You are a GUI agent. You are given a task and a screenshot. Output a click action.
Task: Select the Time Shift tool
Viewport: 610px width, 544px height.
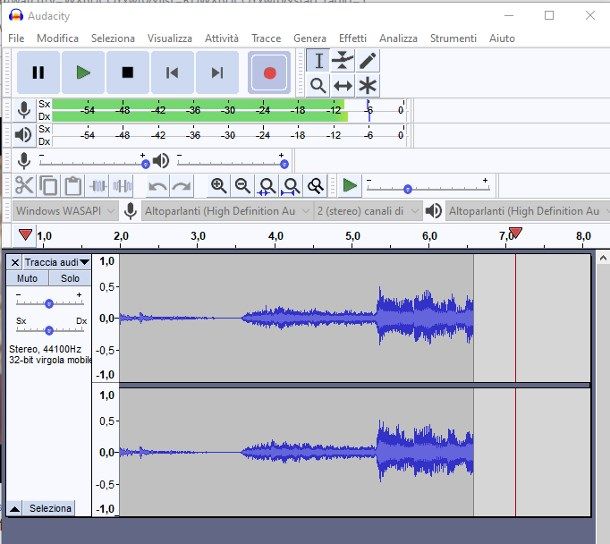click(342, 85)
